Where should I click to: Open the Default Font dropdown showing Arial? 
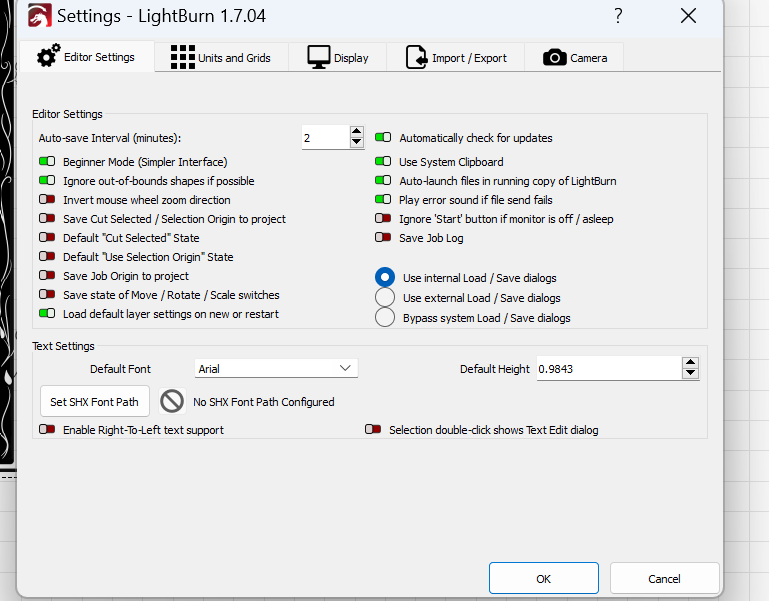(x=276, y=368)
